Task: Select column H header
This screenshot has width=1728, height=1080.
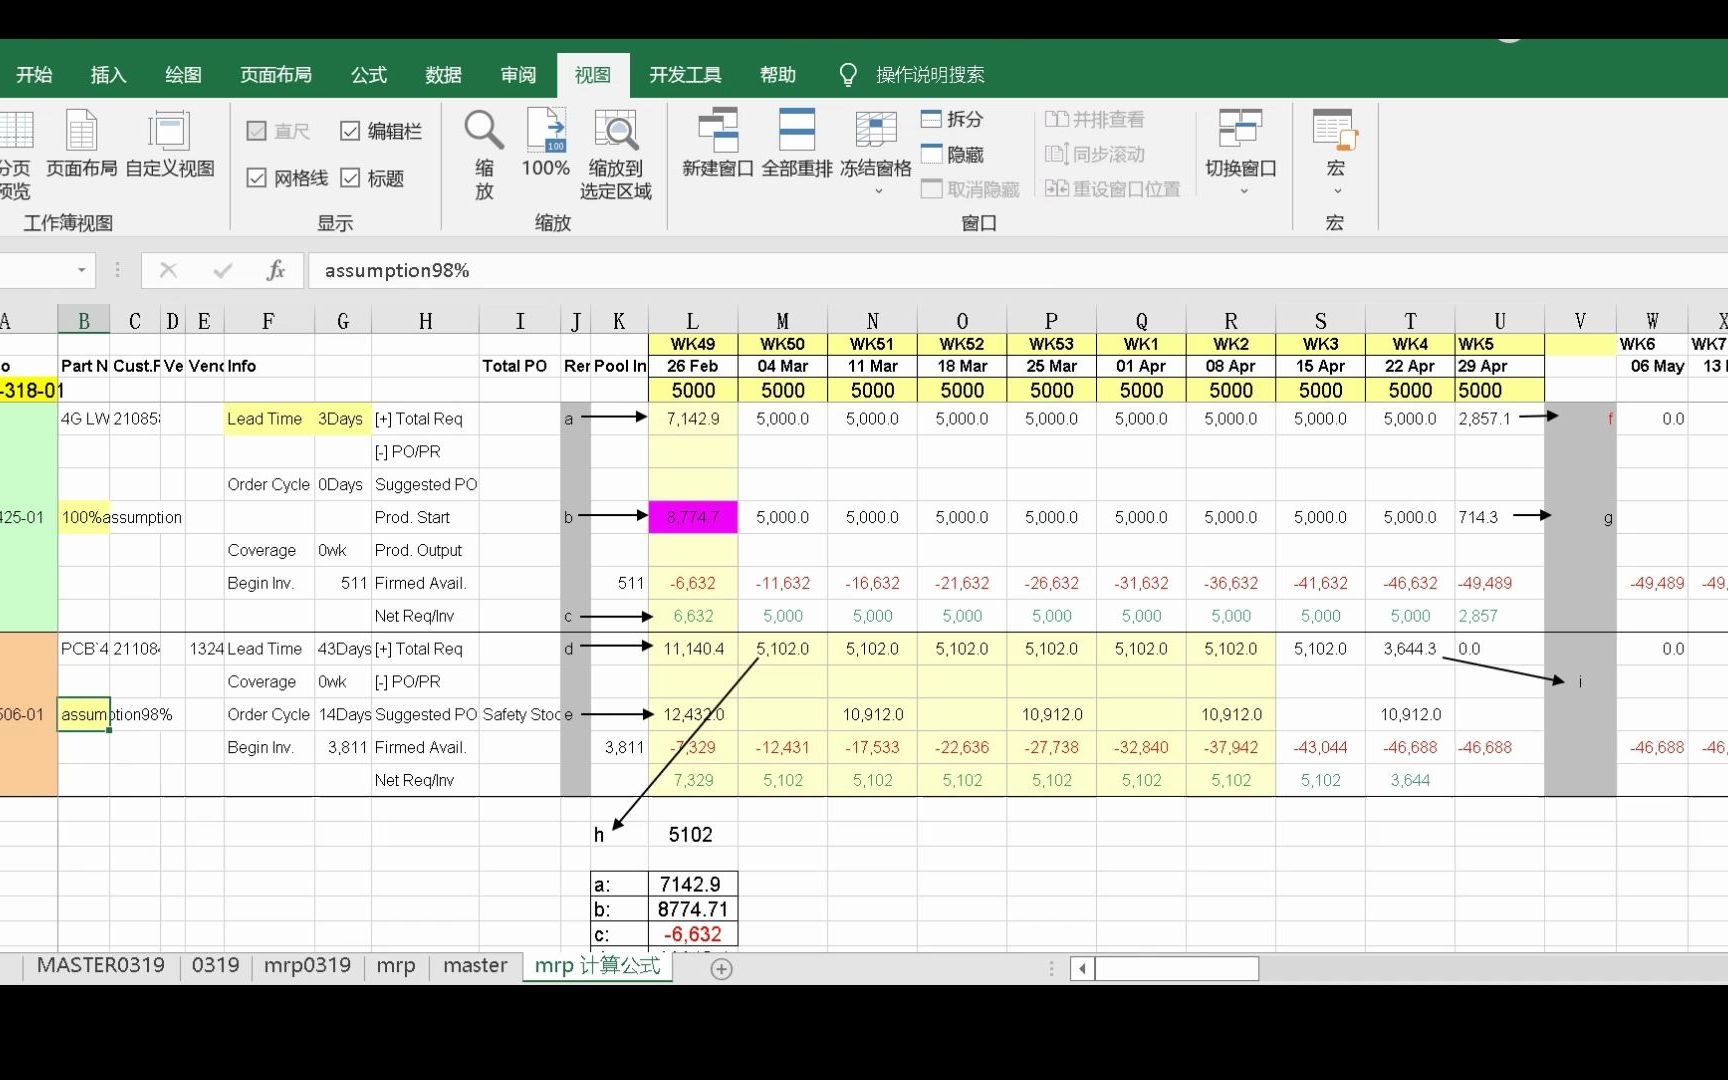Action: click(x=425, y=321)
